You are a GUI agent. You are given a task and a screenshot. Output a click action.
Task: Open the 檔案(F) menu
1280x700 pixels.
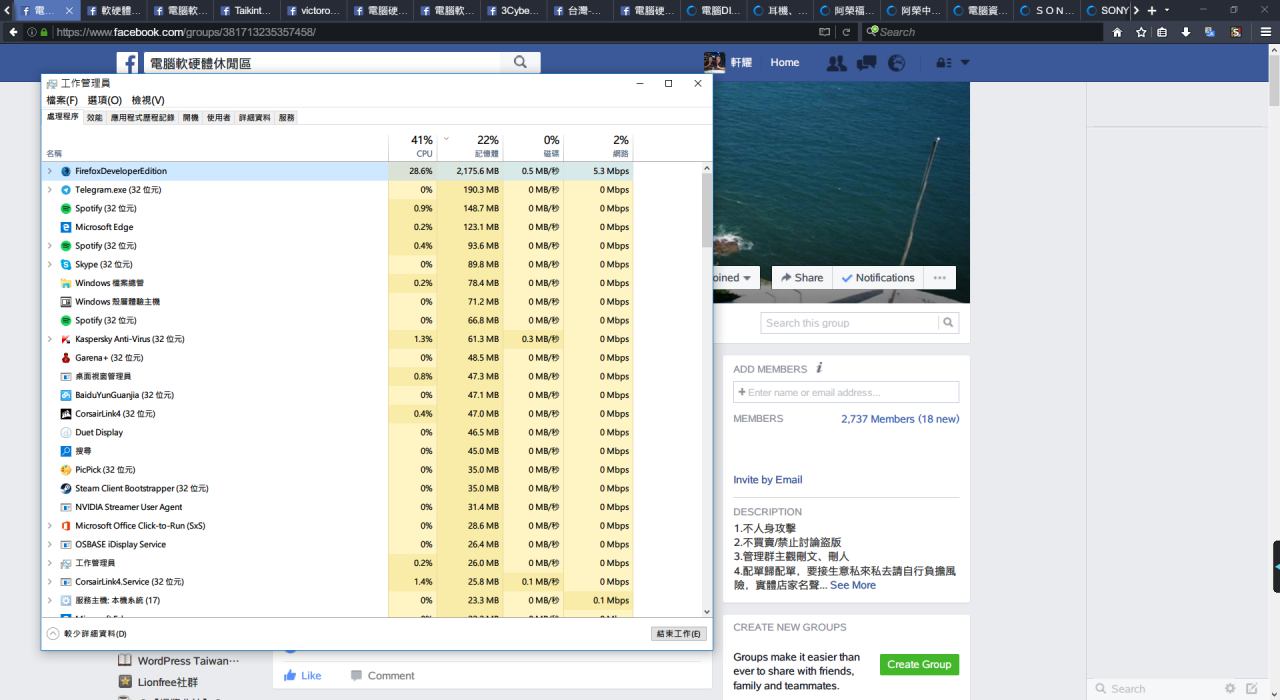[62, 100]
